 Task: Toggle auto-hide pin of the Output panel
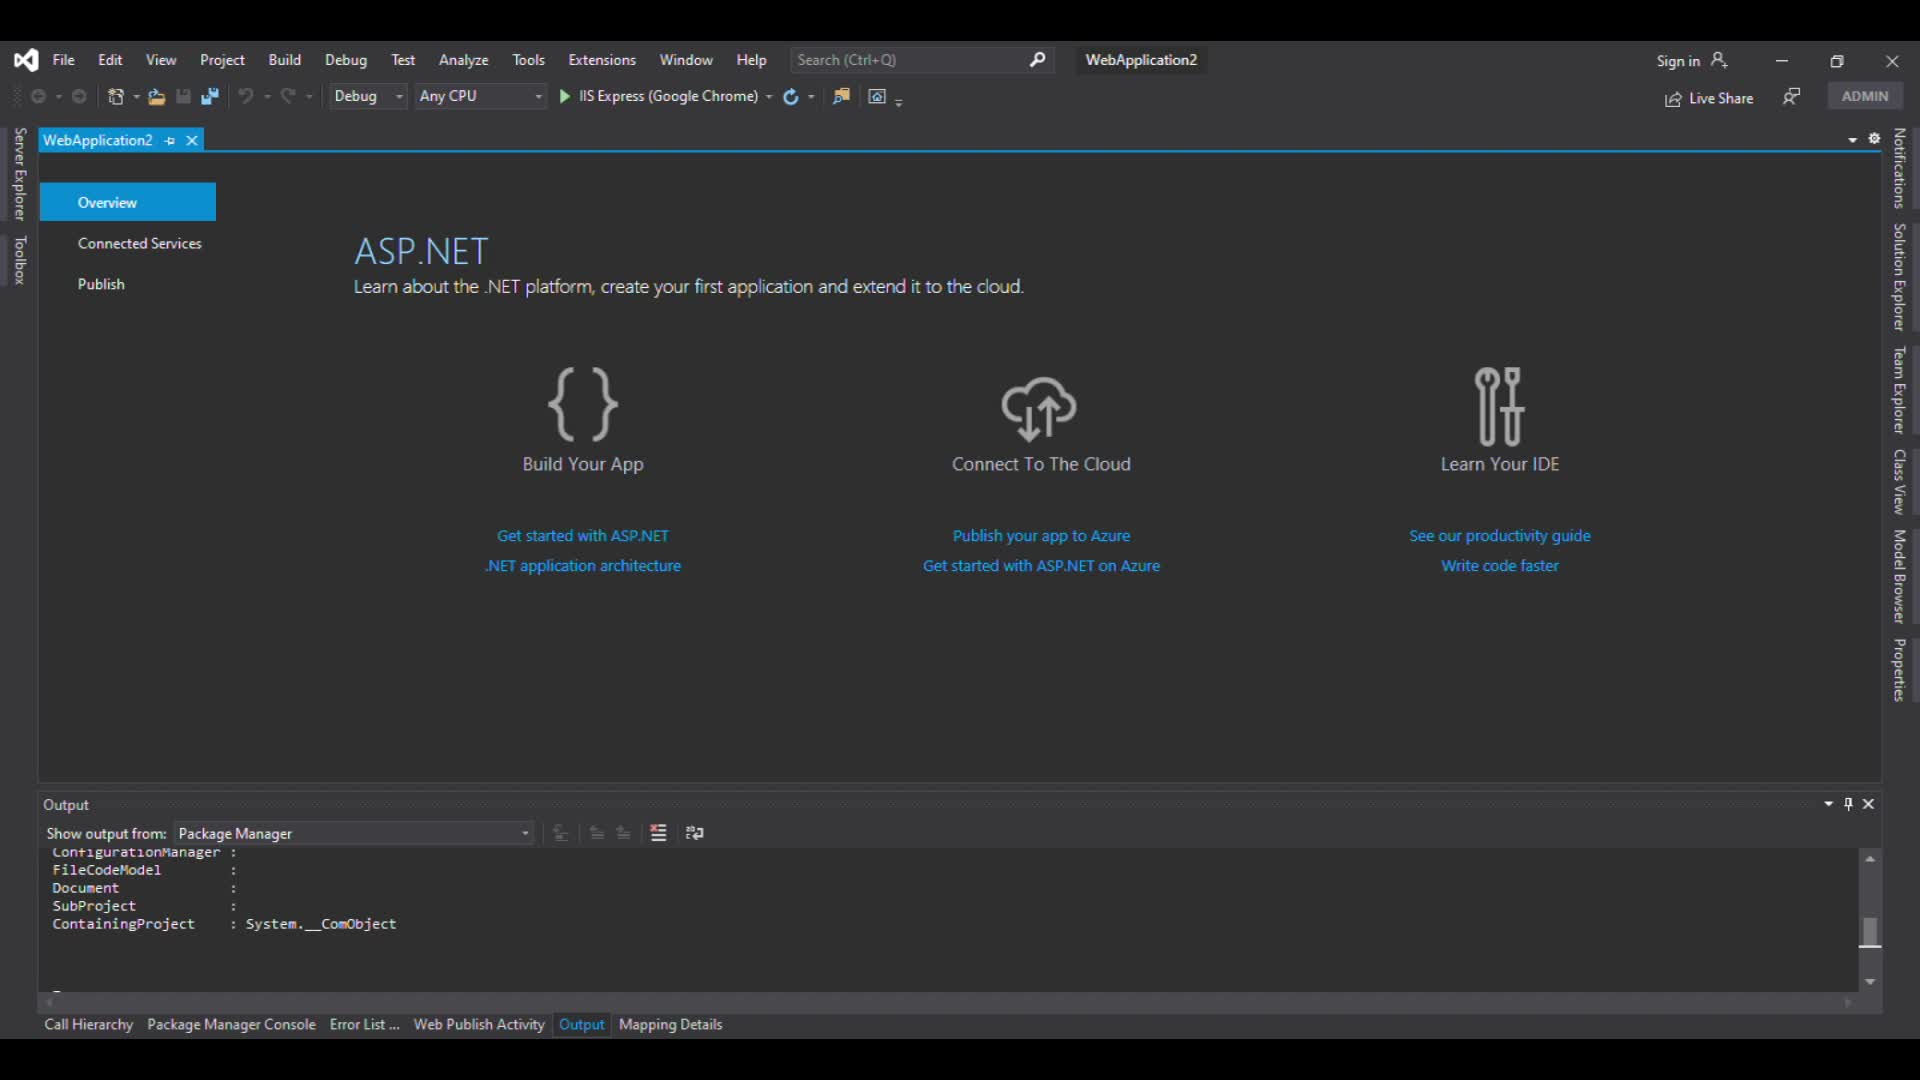(x=1848, y=804)
